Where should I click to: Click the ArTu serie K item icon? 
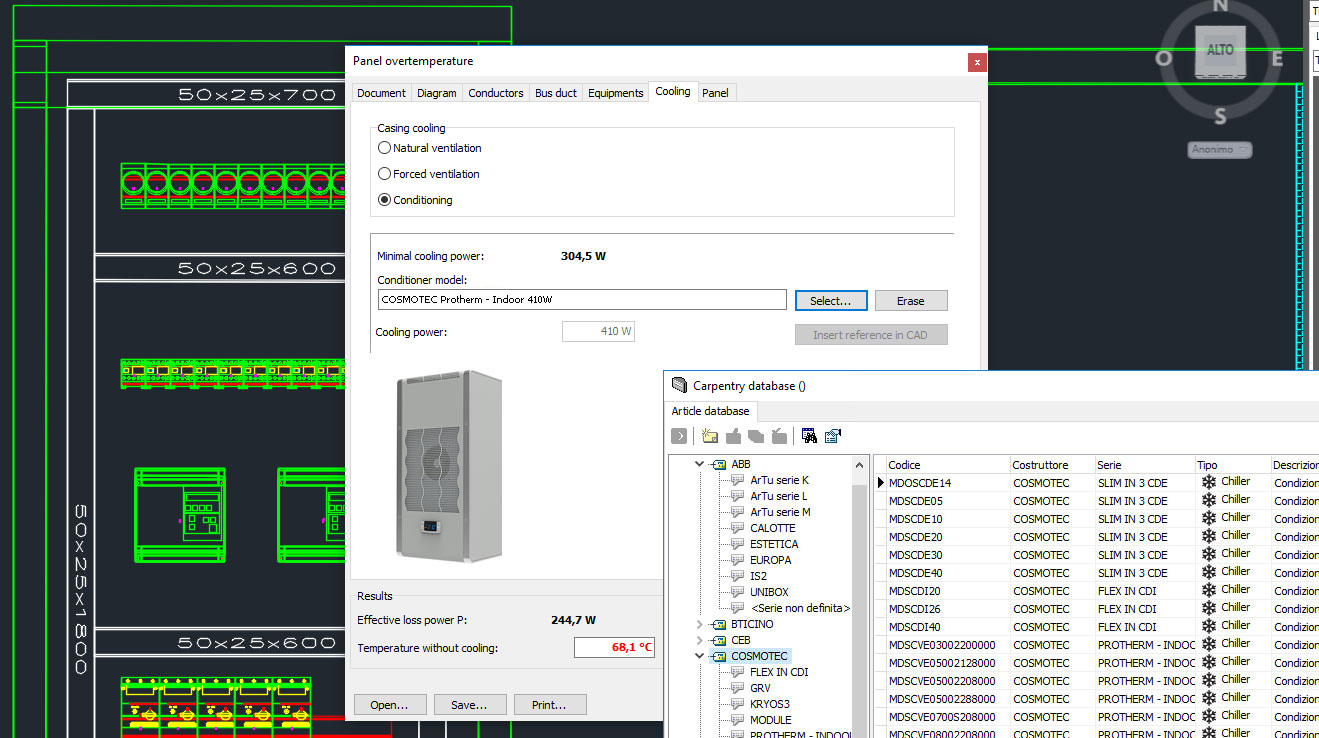tap(738, 480)
